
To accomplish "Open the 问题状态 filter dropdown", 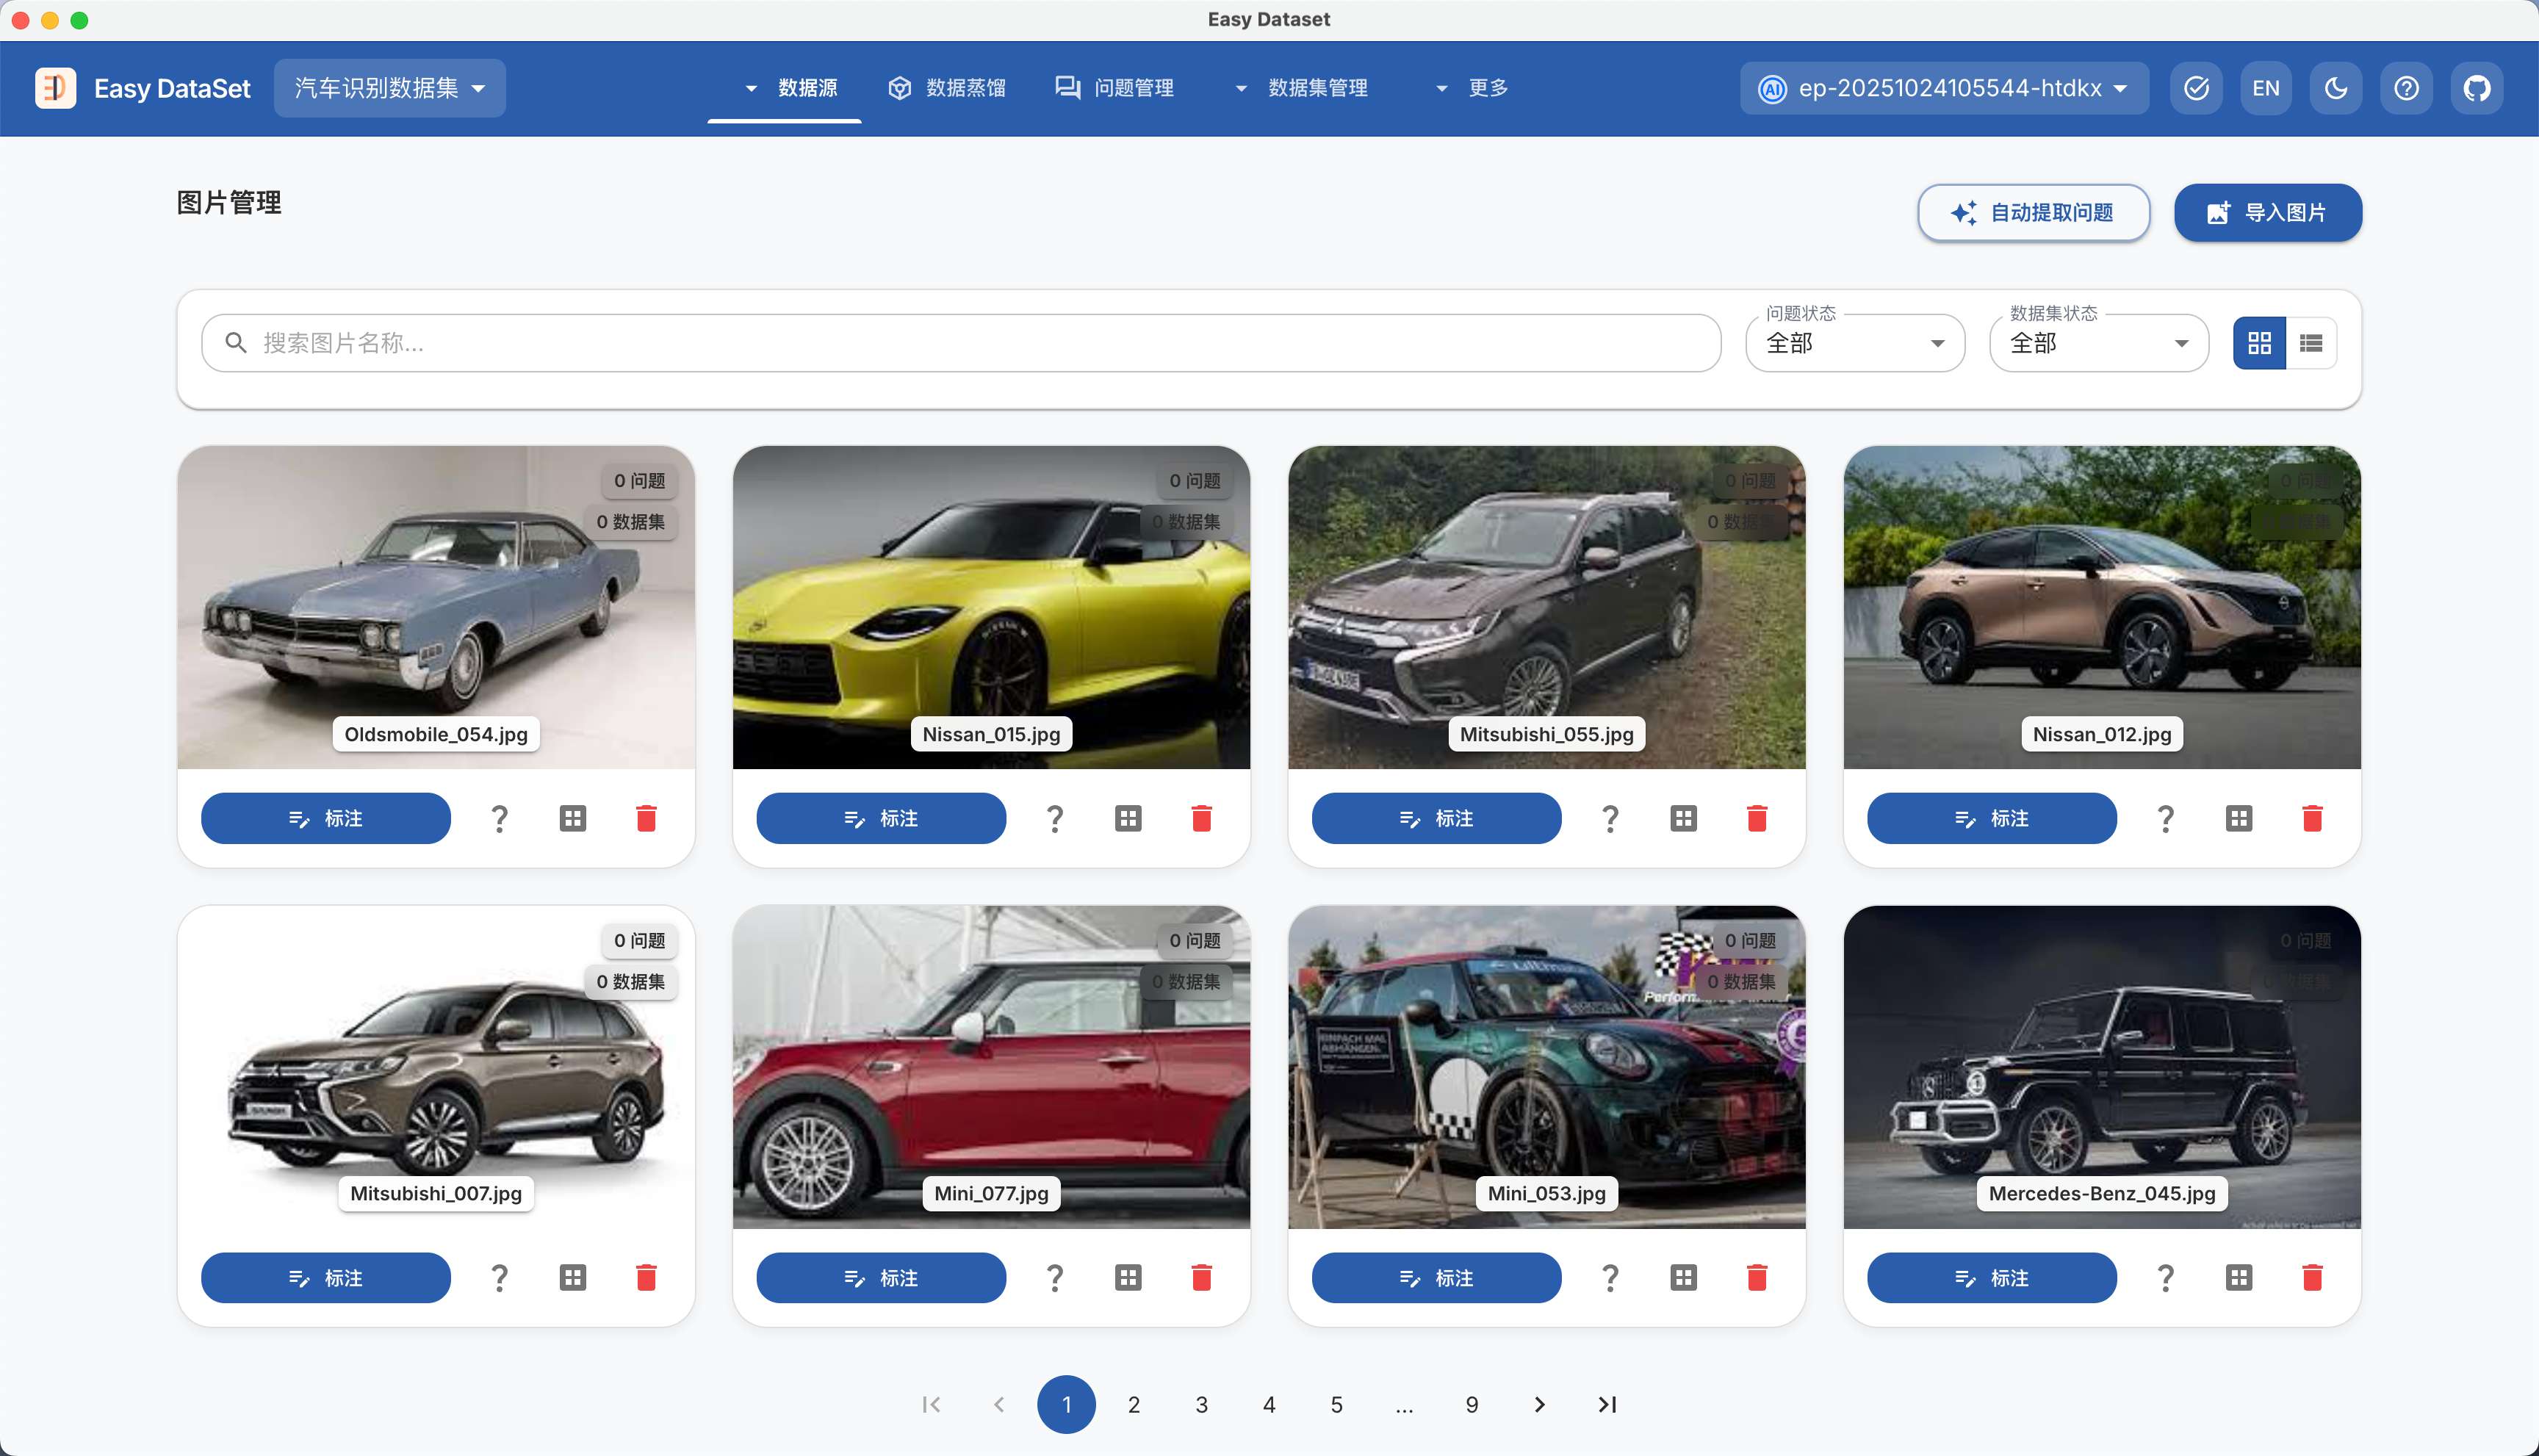I will click(1855, 343).
